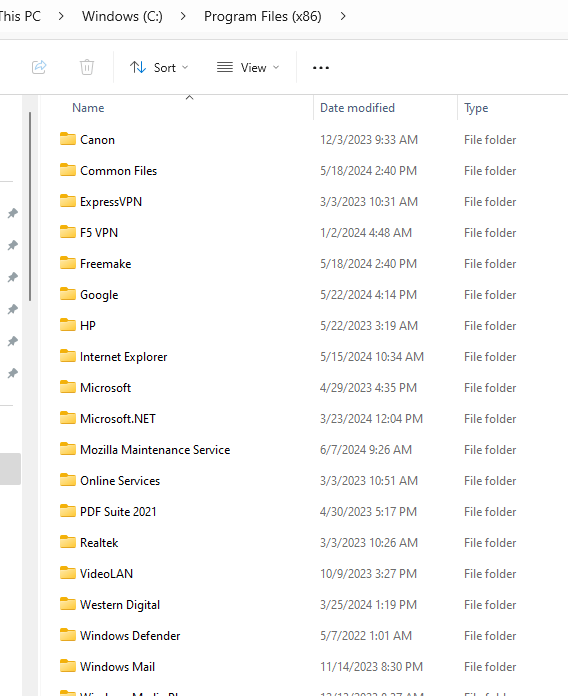Click the Common Files folder name

pos(118,171)
